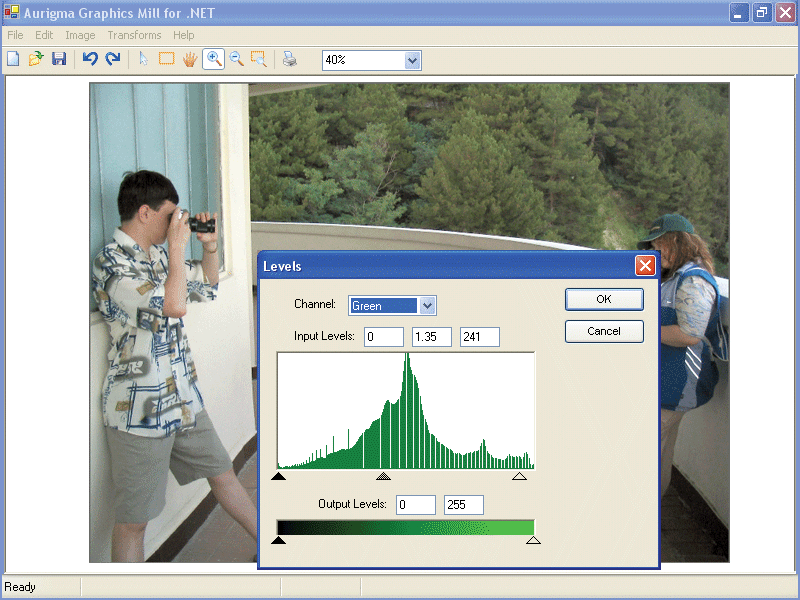Expand the 40% zoom level dropdown
The height and width of the screenshot is (600, 800).
click(412, 61)
